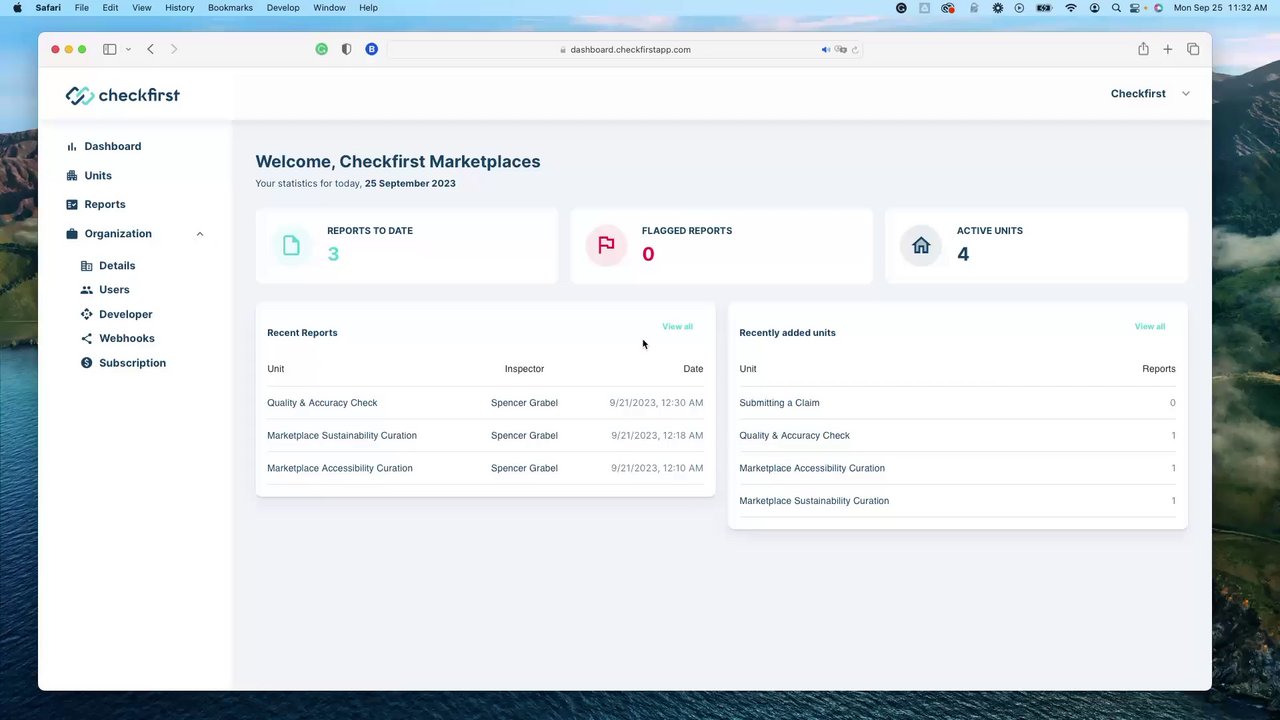Open the Marketplace Sustainability Curation report row
Image resolution: width=1280 pixels, height=720 pixels.
pyautogui.click(x=485, y=435)
